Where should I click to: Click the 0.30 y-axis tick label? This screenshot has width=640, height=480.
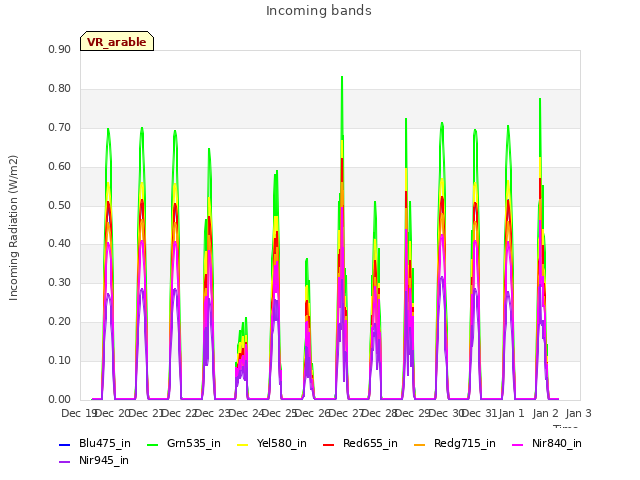pyautogui.click(x=60, y=282)
